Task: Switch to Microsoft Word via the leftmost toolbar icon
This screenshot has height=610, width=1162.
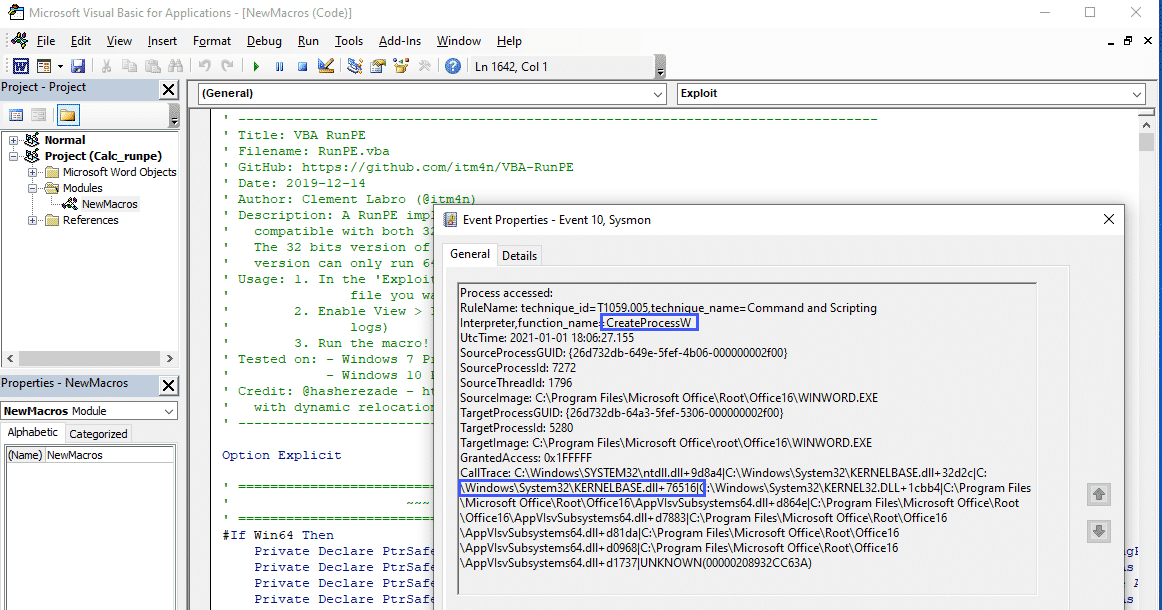Action: (22, 65)
